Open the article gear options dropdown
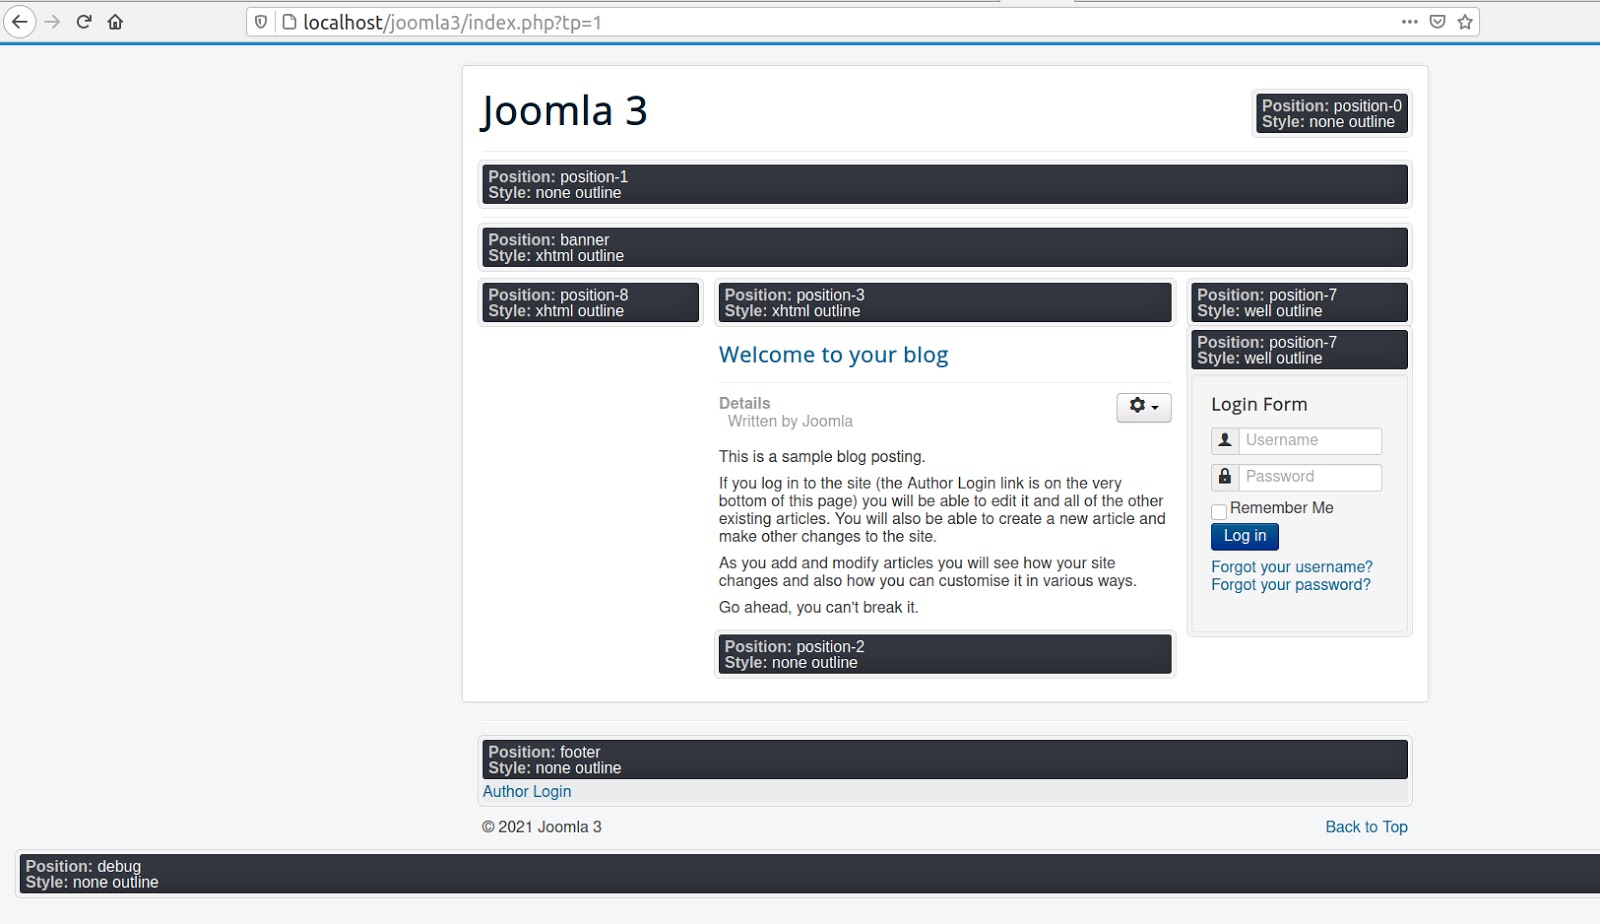 pyautogui.click(x=1144, y=406)
